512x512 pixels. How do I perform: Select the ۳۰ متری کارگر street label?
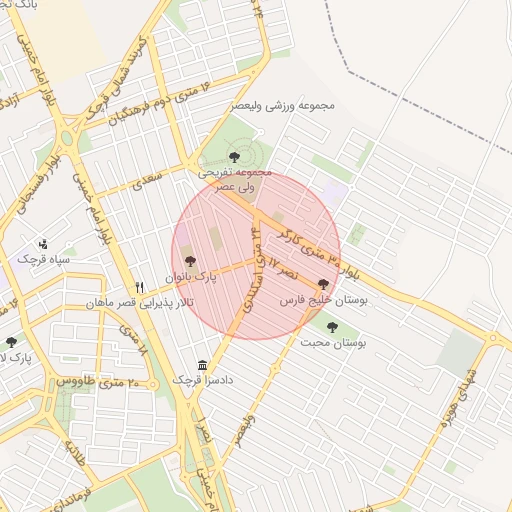[308, 247]
